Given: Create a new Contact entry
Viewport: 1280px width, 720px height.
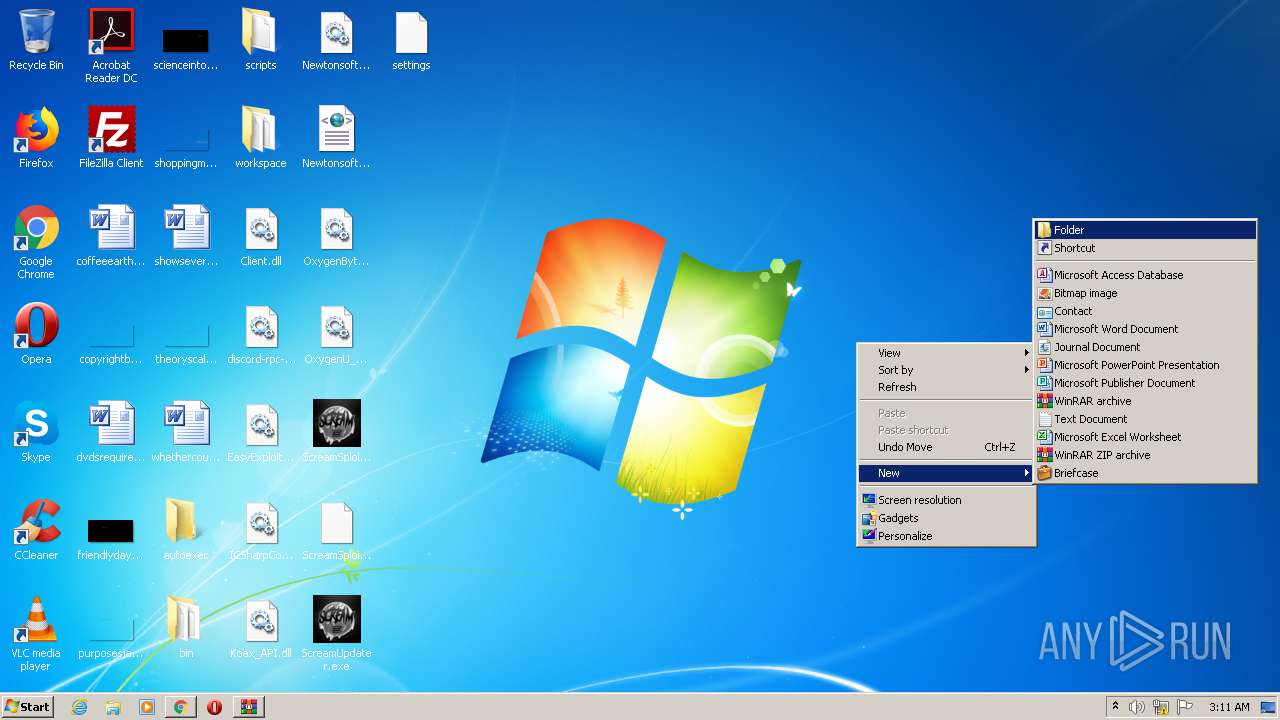Looking at the screenshot, I should coord(1145,311).
